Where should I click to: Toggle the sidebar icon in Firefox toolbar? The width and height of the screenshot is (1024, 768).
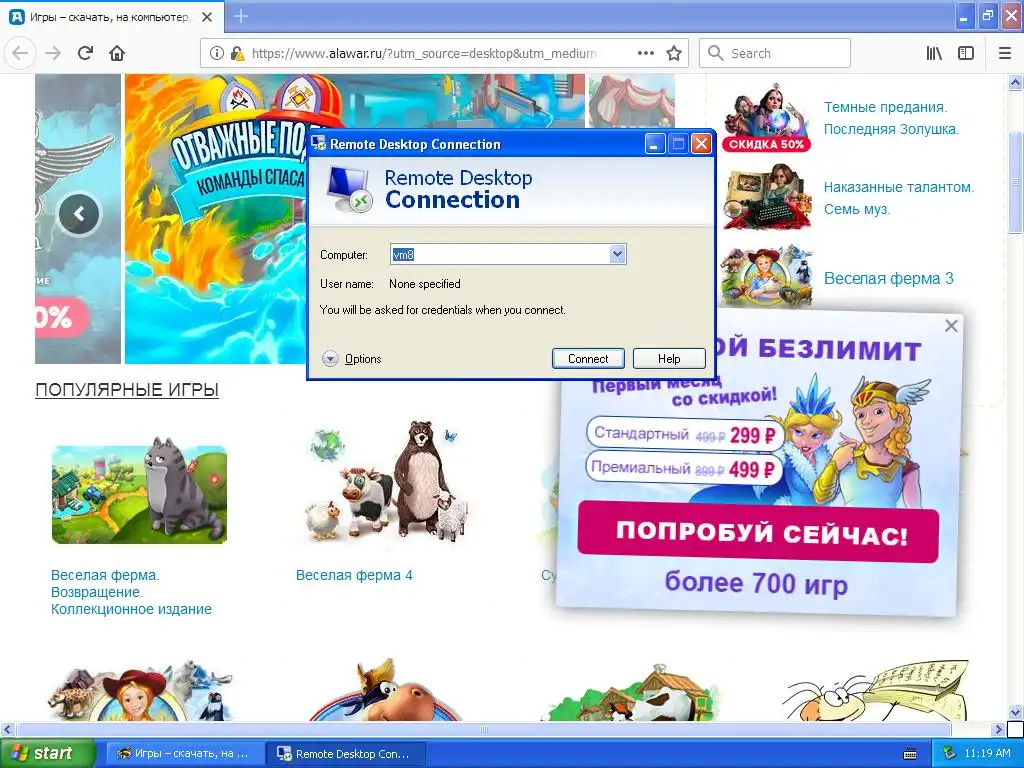(x=966, y=53)
